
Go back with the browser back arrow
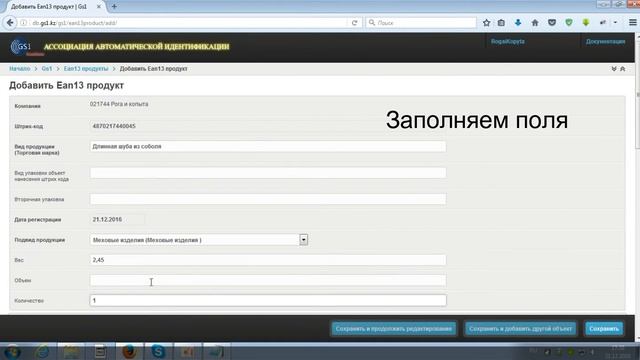[x=10, y=23]
